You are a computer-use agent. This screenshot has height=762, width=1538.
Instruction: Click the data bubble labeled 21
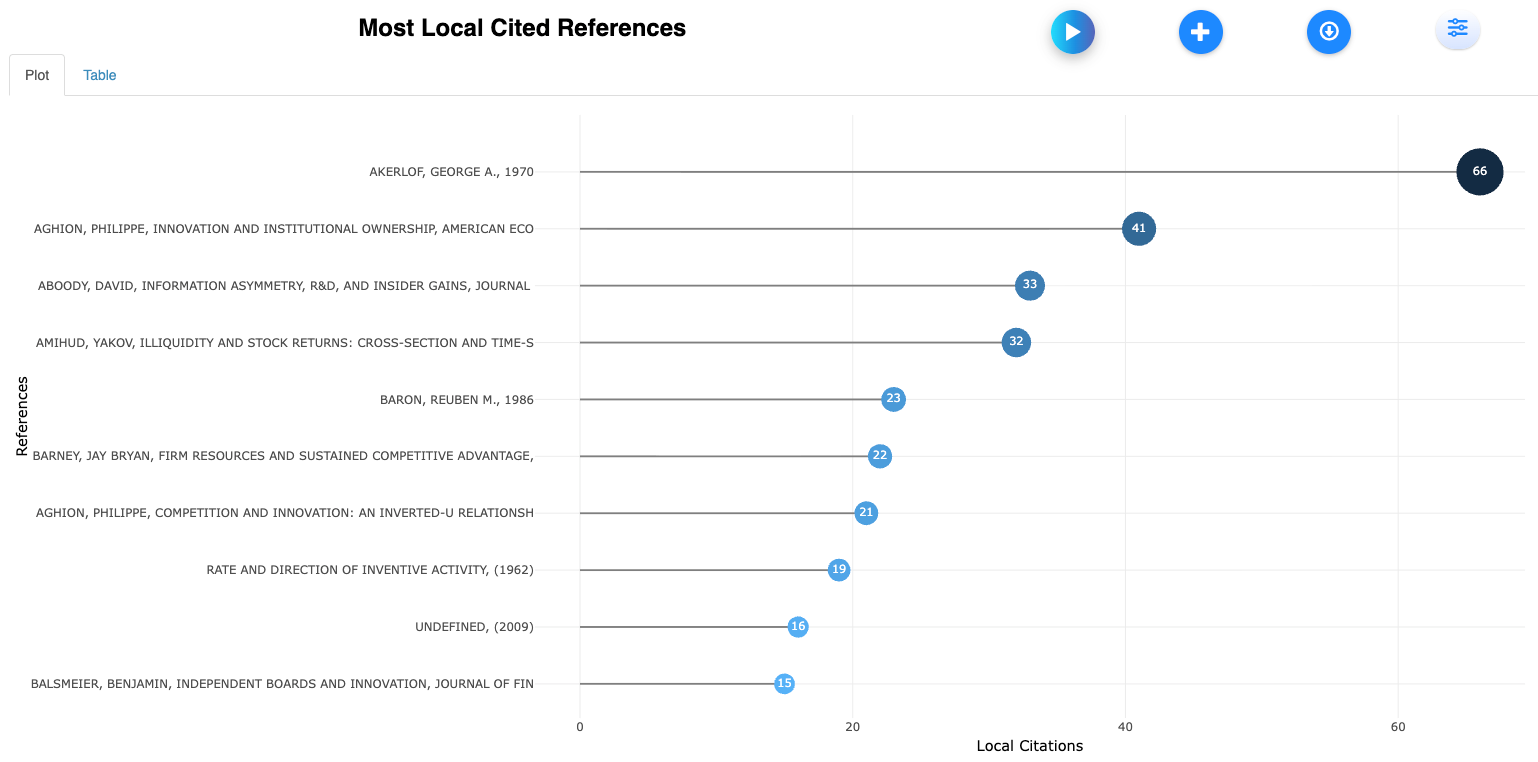click(x=866, y=513)
